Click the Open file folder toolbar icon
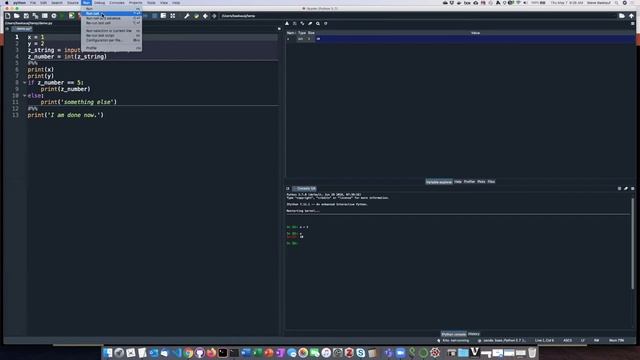 [x=17, y=16]
